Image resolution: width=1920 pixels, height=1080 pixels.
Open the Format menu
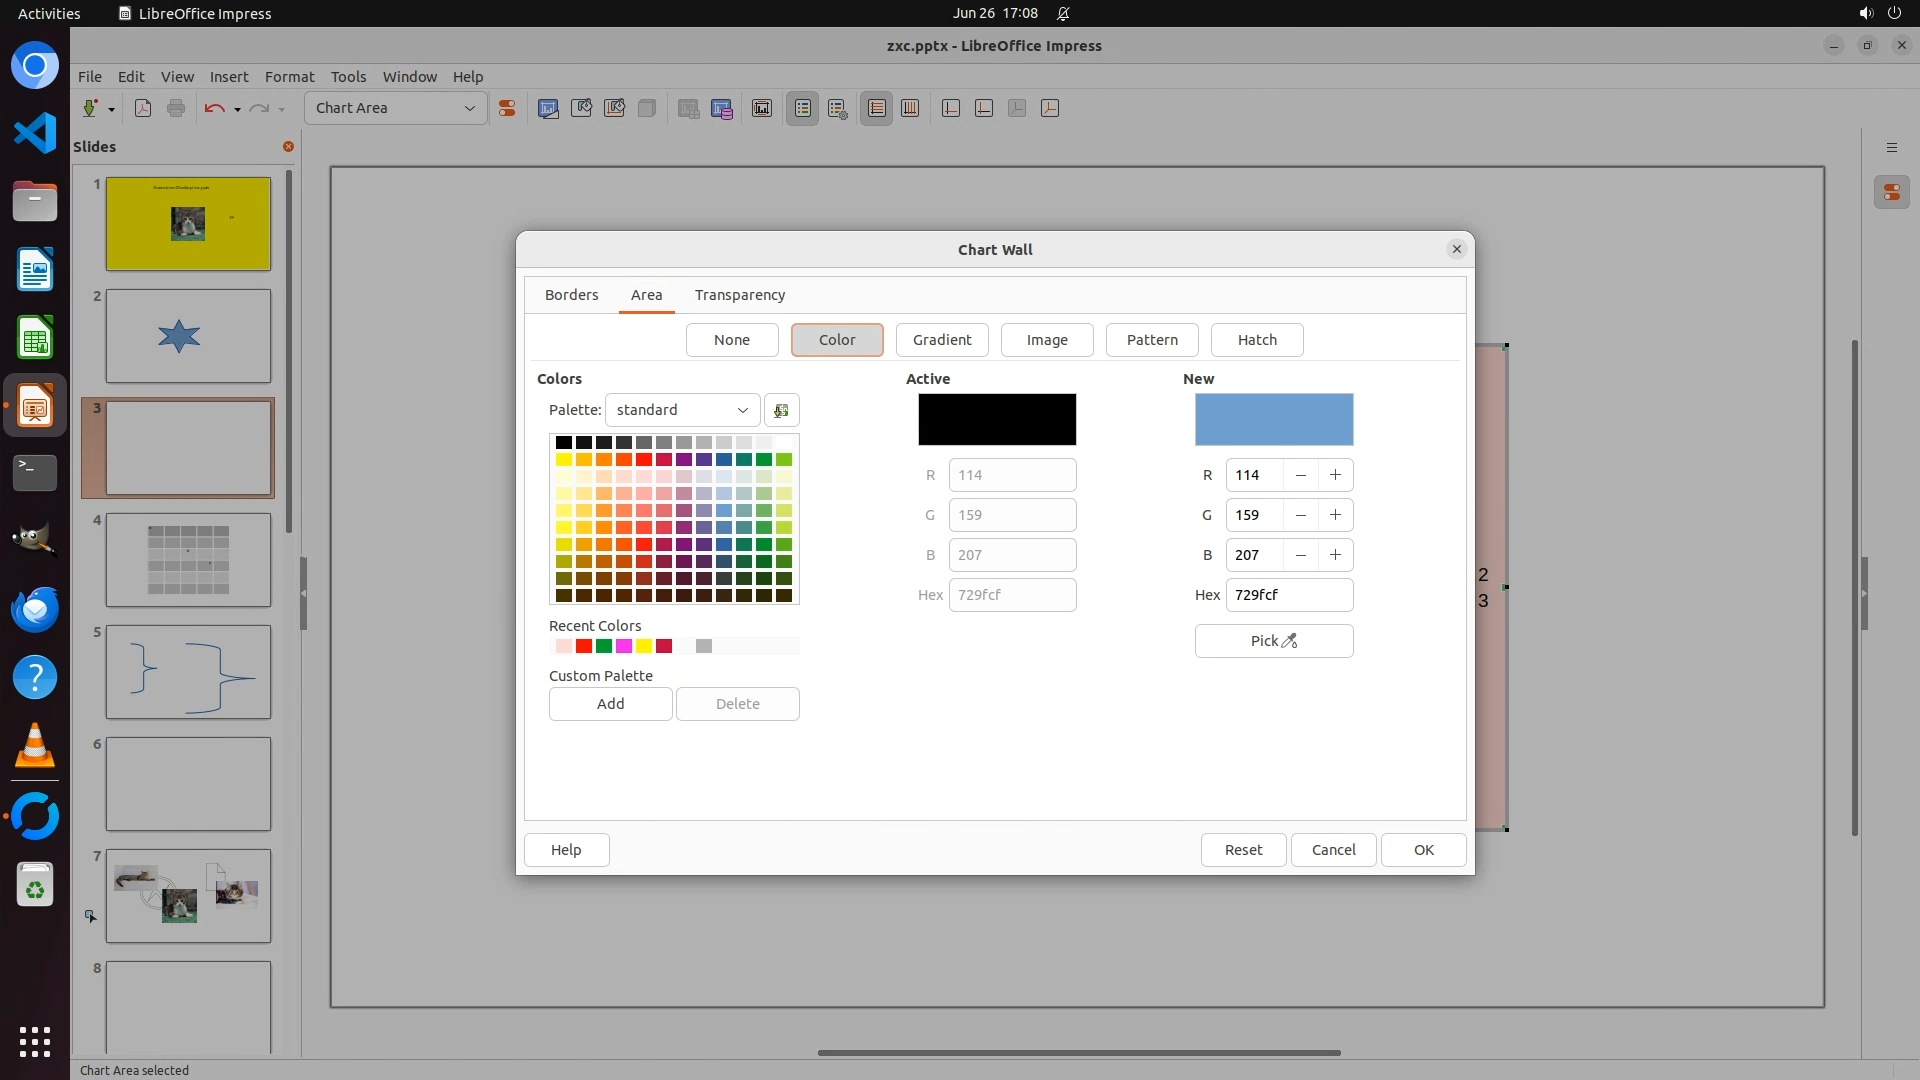(x=289, y=77)
